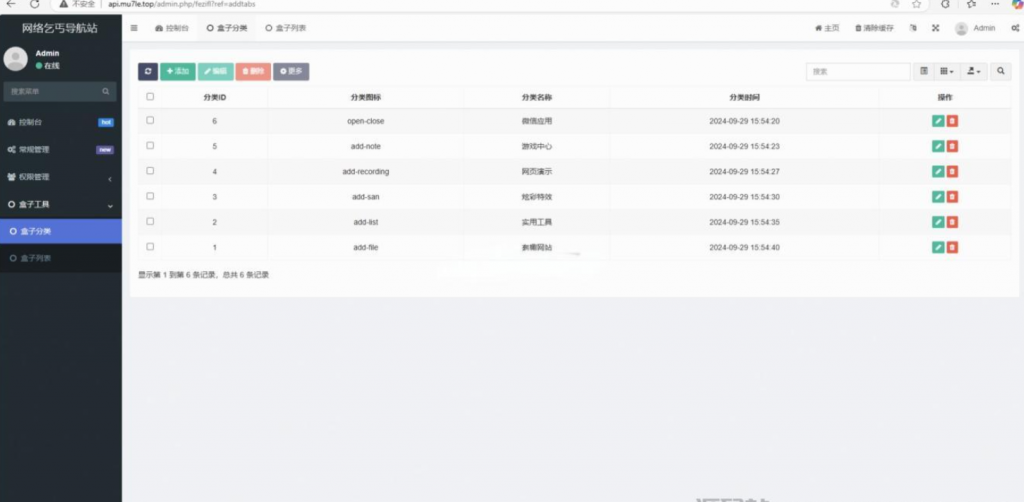Edit the 实用工具 row with pencil icon
This screenshot has width=1024, height=502.
(x=938, y=222)
